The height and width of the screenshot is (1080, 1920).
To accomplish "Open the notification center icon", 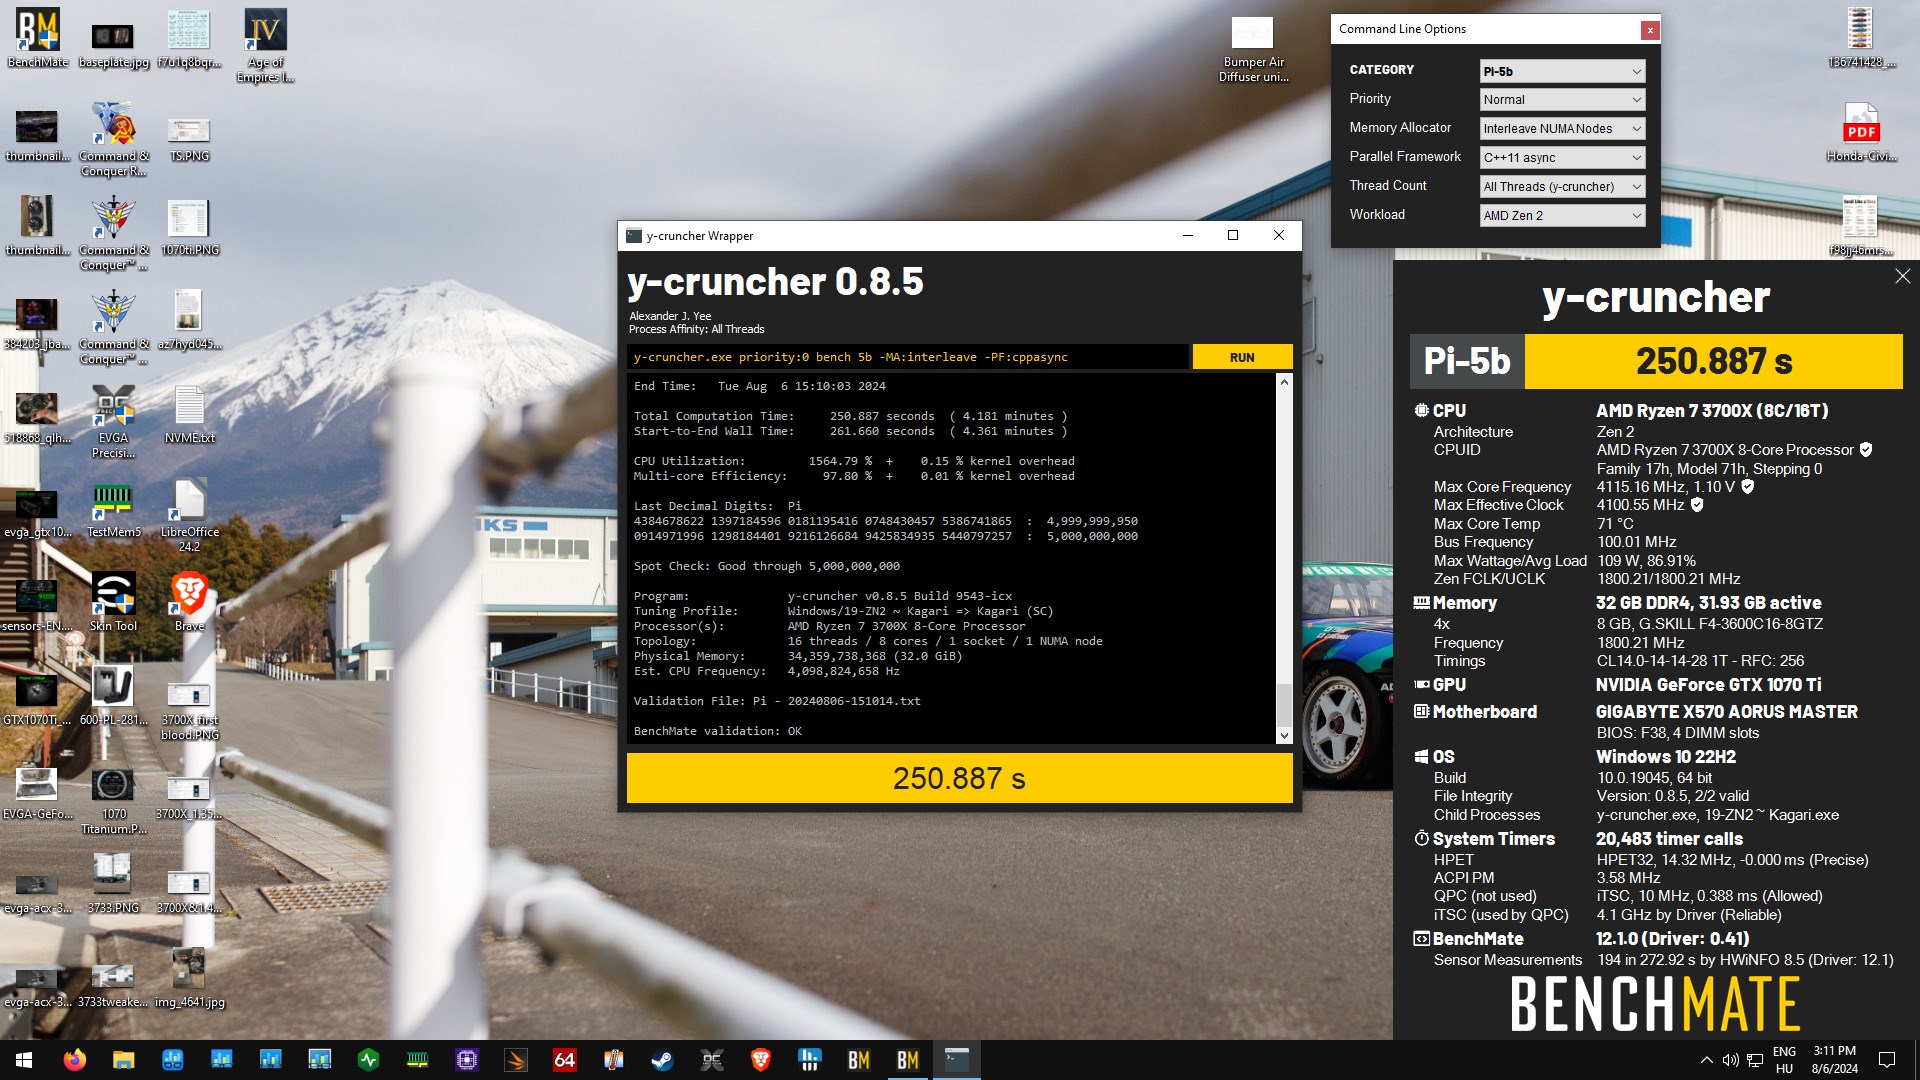I will click(1887, 1060).
